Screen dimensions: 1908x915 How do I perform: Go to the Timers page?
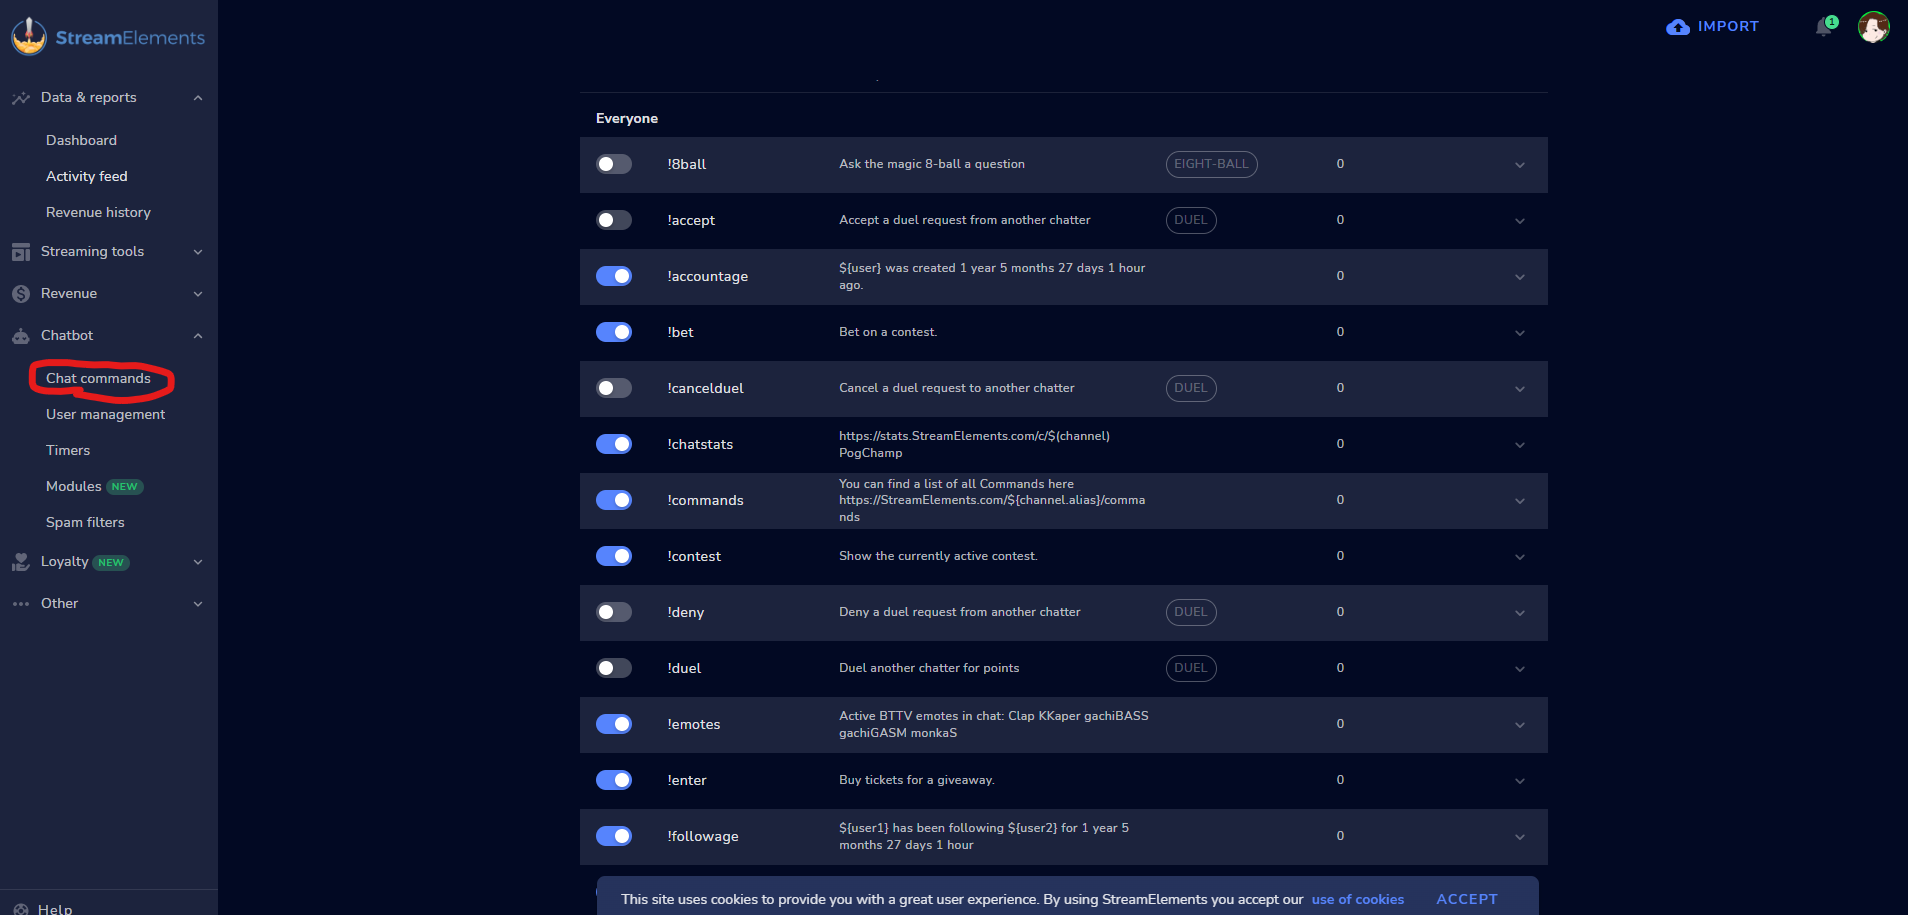68,450
